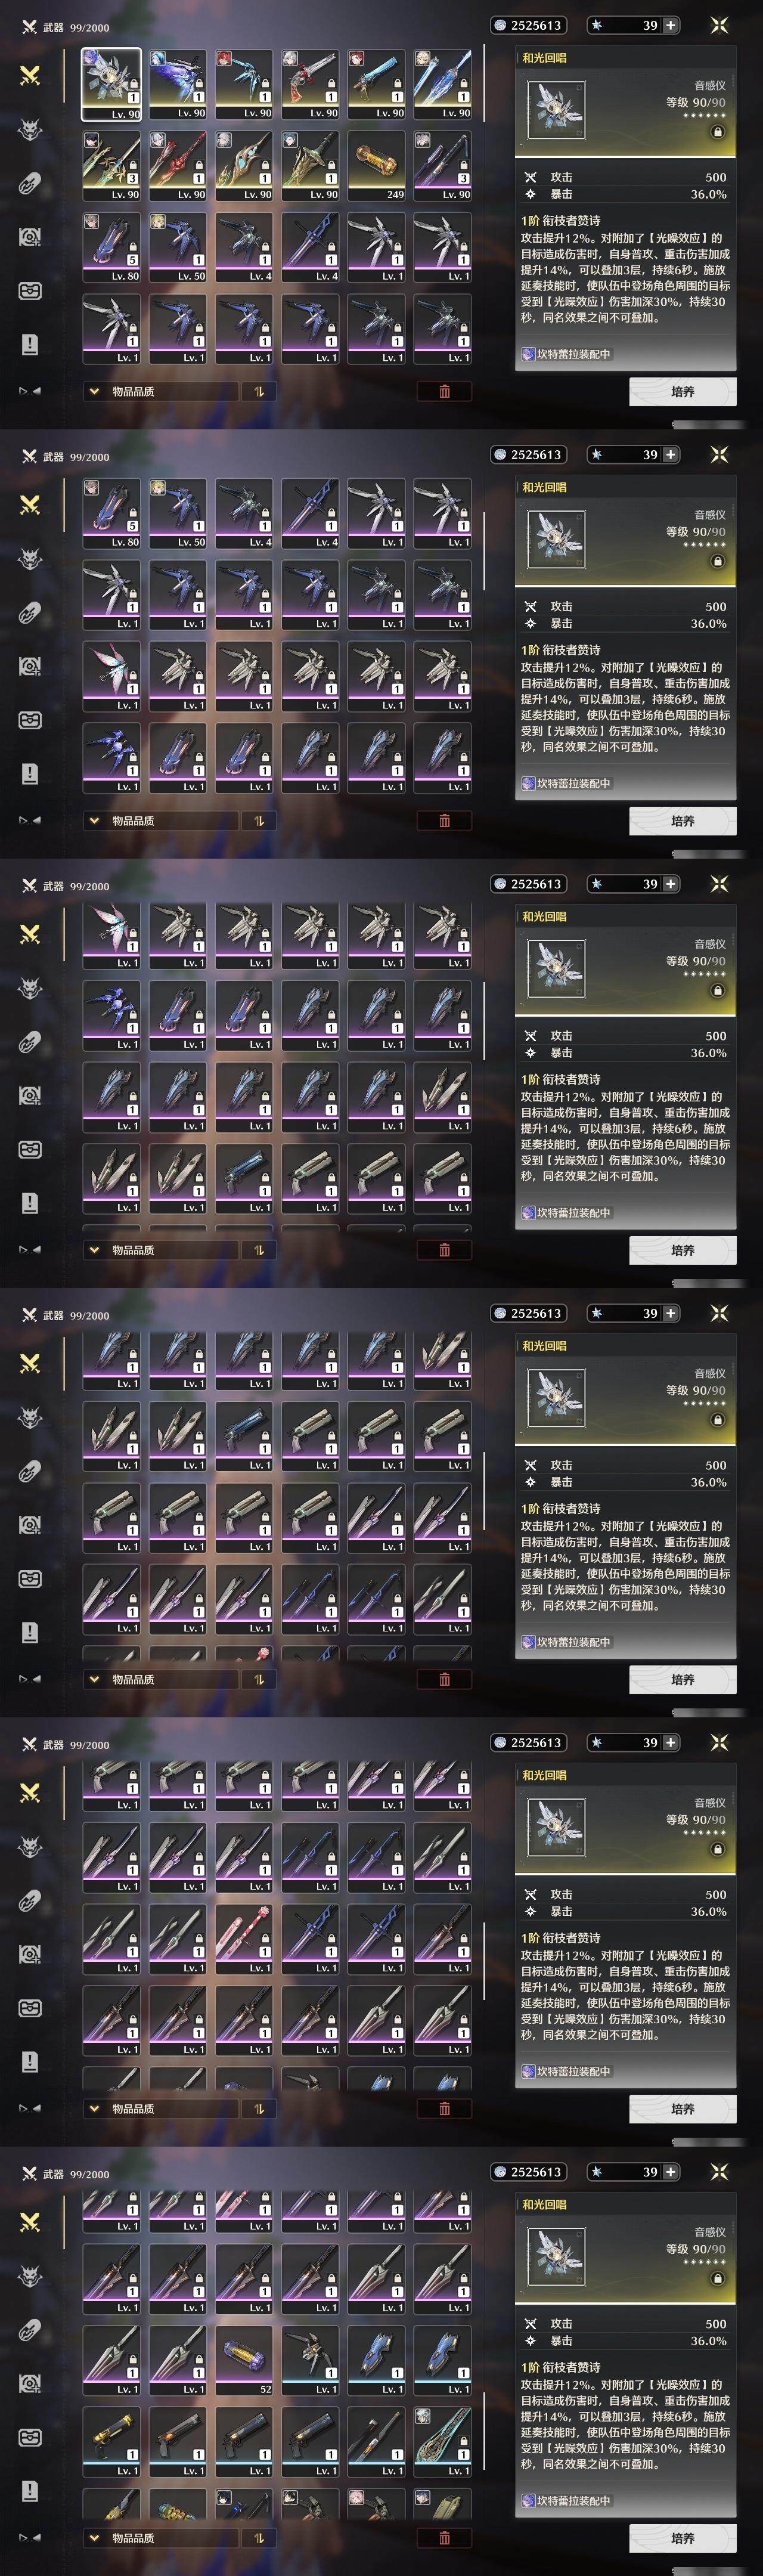Expand the 物品品质 sort dropdown in bottommost view
This screenshot has width=763, height=2576.
(x=161, y=2538)
